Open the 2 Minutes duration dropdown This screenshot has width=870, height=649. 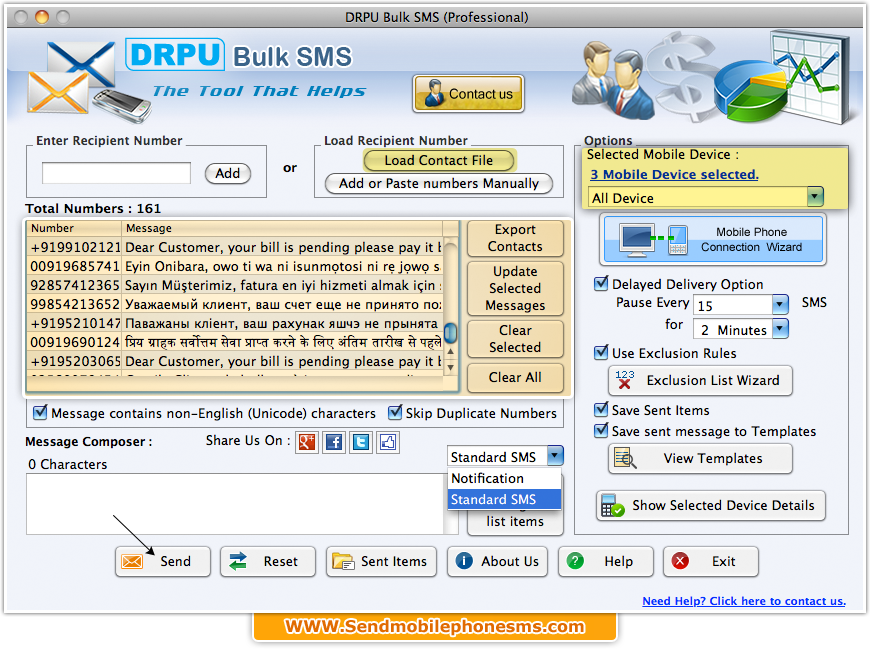click(x=780, y=328)
